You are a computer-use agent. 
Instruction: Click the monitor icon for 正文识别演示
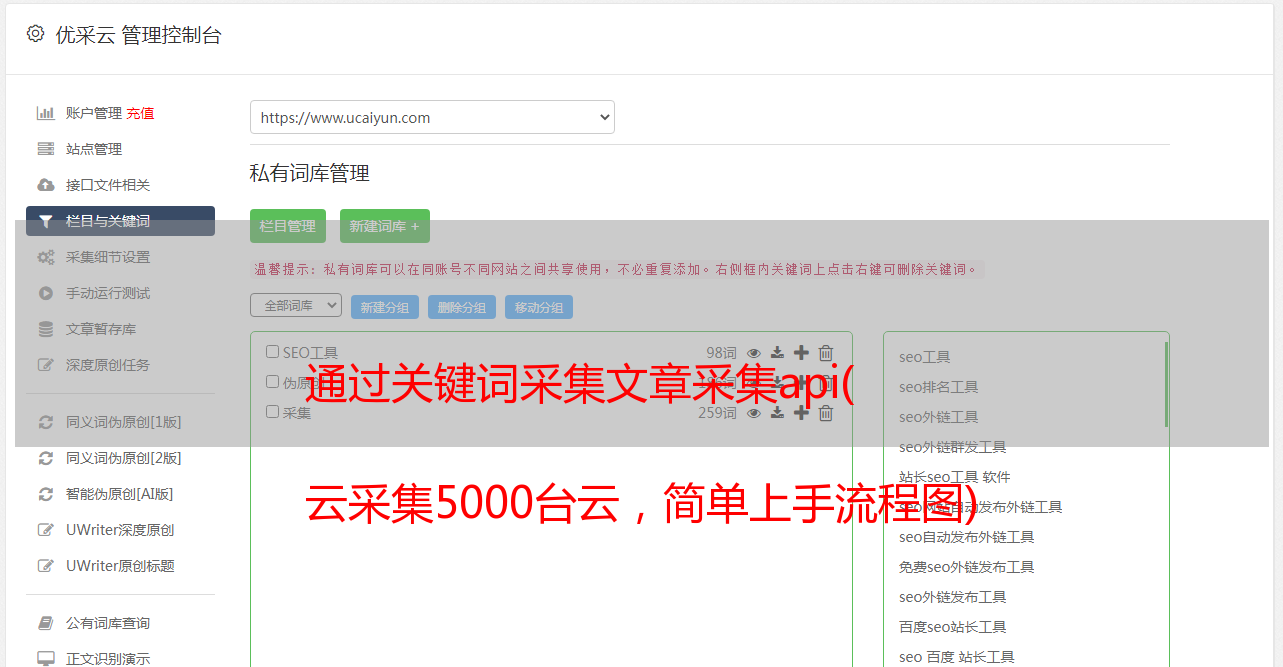[x=45, y=659]
